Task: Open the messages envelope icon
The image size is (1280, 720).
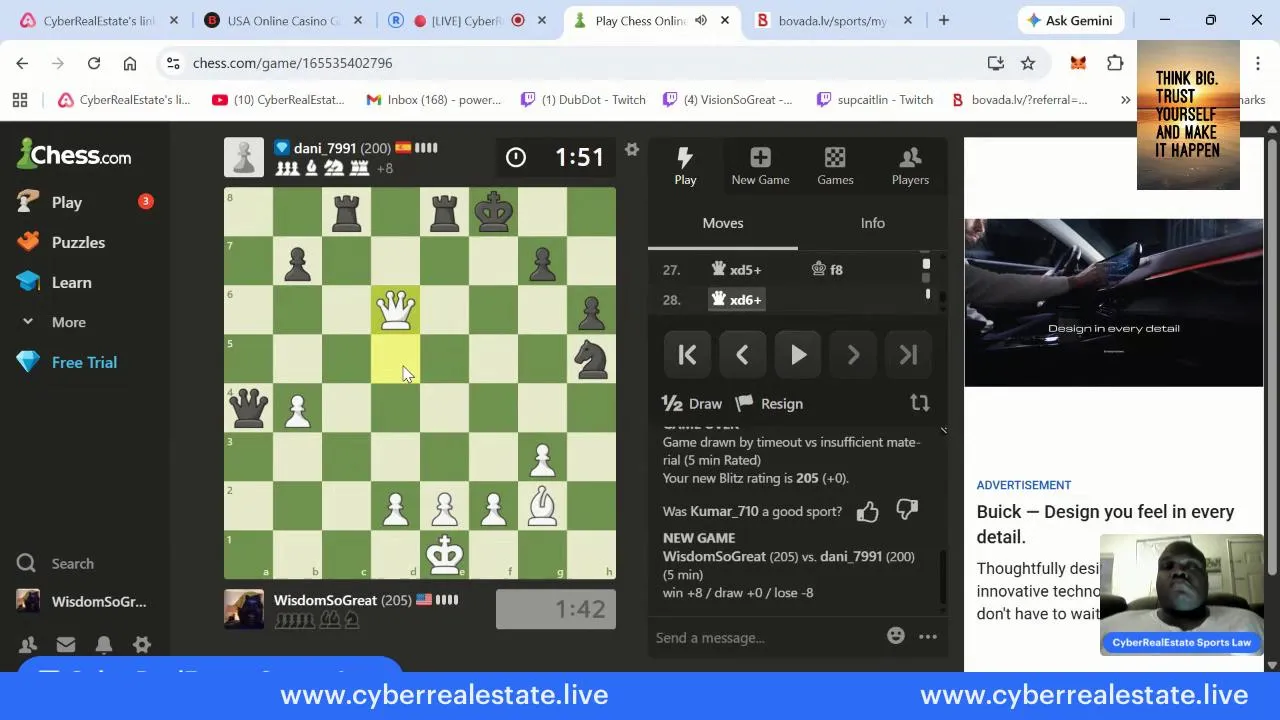Action: (66, 645)
